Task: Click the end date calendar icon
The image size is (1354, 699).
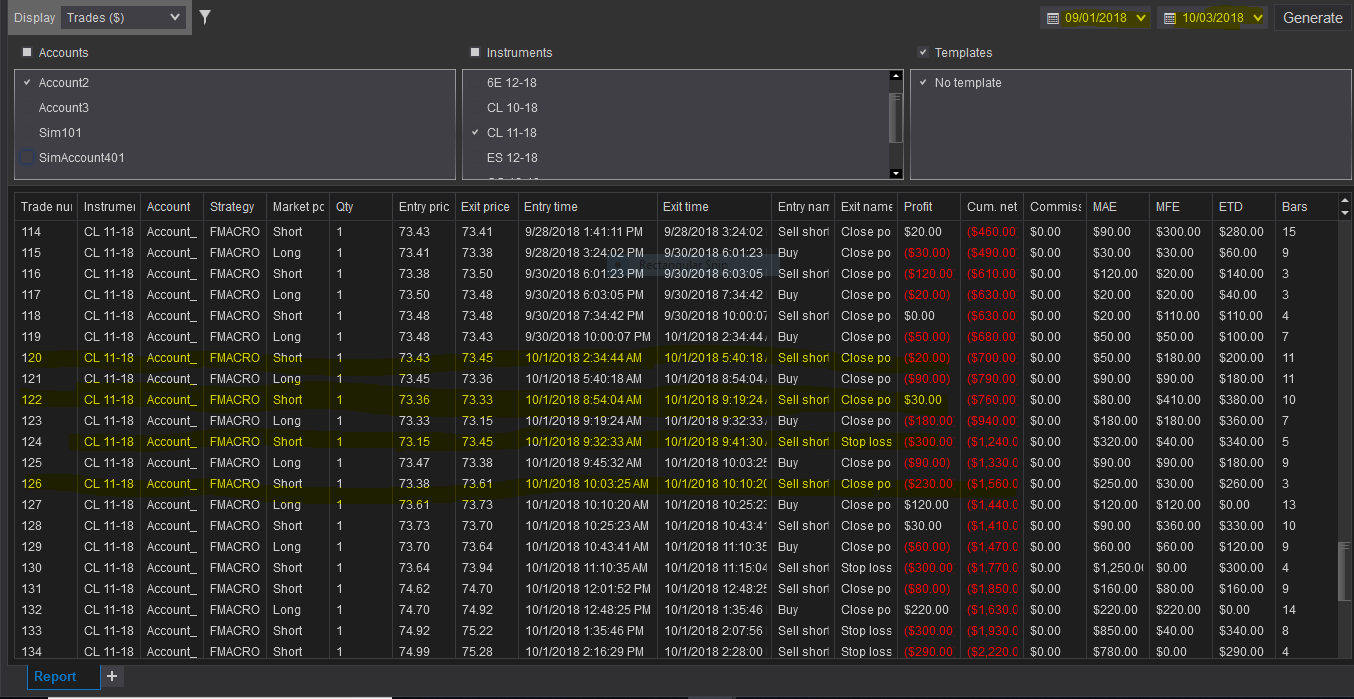Action: [1170, 18]
